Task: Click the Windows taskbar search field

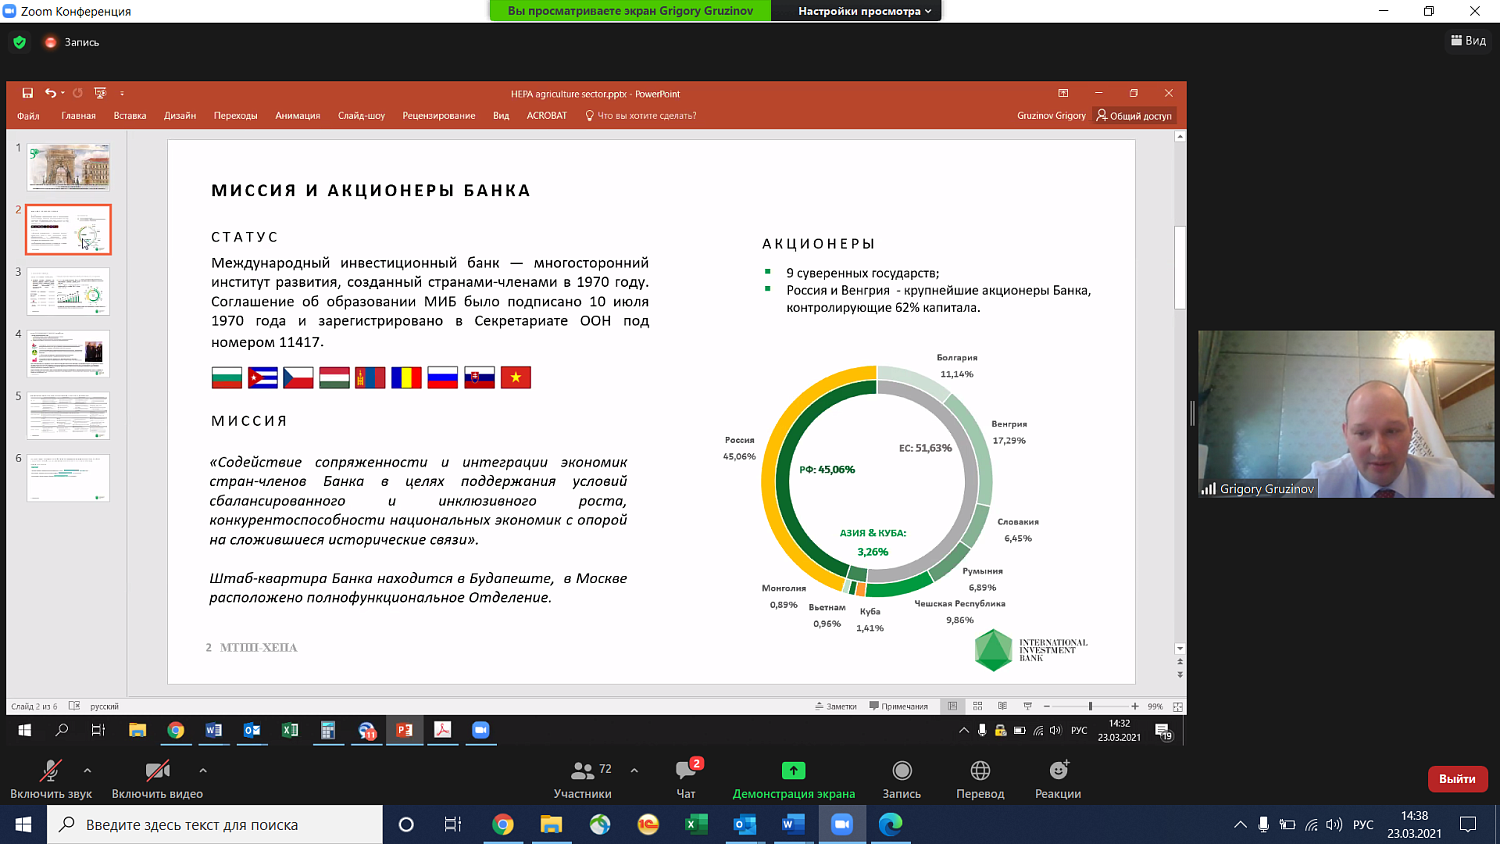Action: click(x=215, y=825)
